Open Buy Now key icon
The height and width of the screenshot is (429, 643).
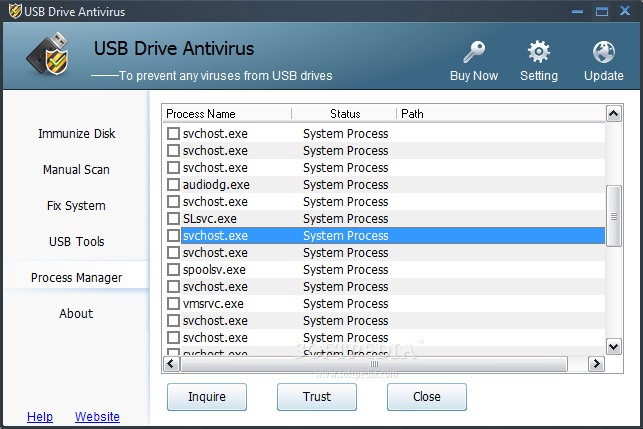pos(474,52)
